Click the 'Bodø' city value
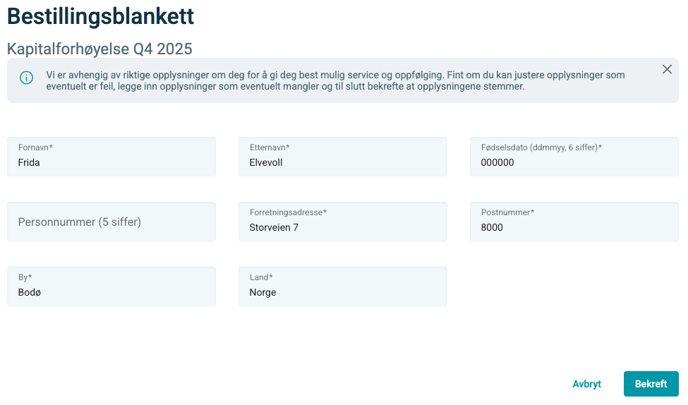The image size is (688, 405). 30,293
